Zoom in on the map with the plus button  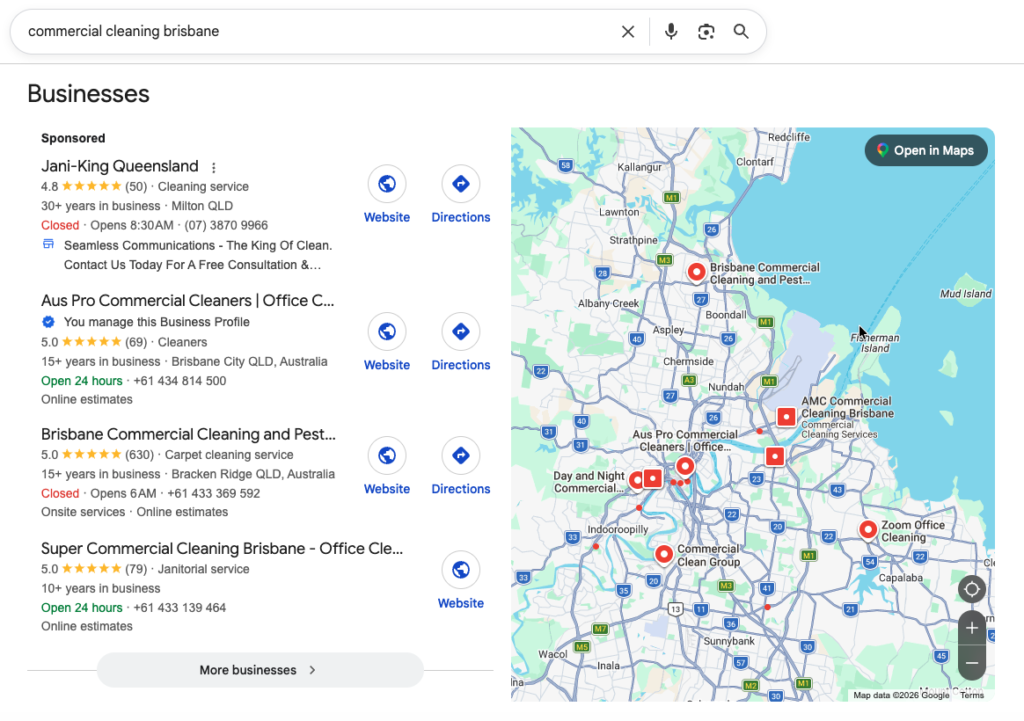tap(972, 628)
